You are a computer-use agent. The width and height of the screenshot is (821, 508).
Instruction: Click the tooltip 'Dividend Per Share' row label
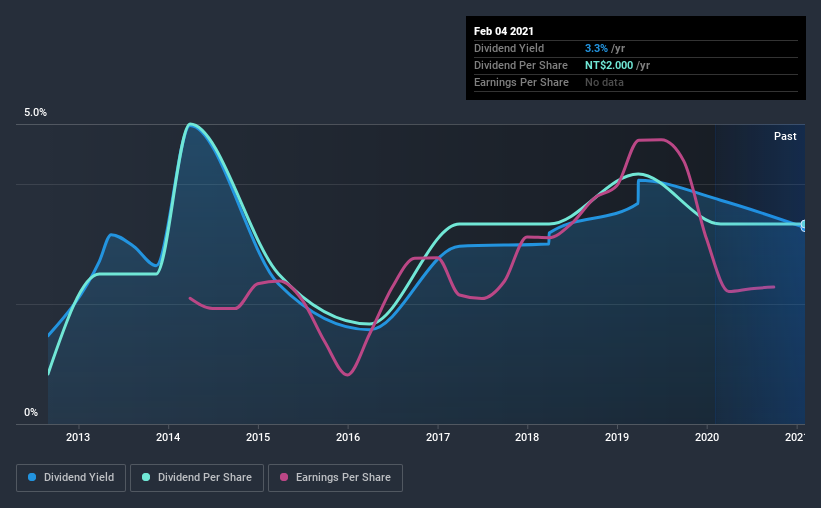pos(521,65)
